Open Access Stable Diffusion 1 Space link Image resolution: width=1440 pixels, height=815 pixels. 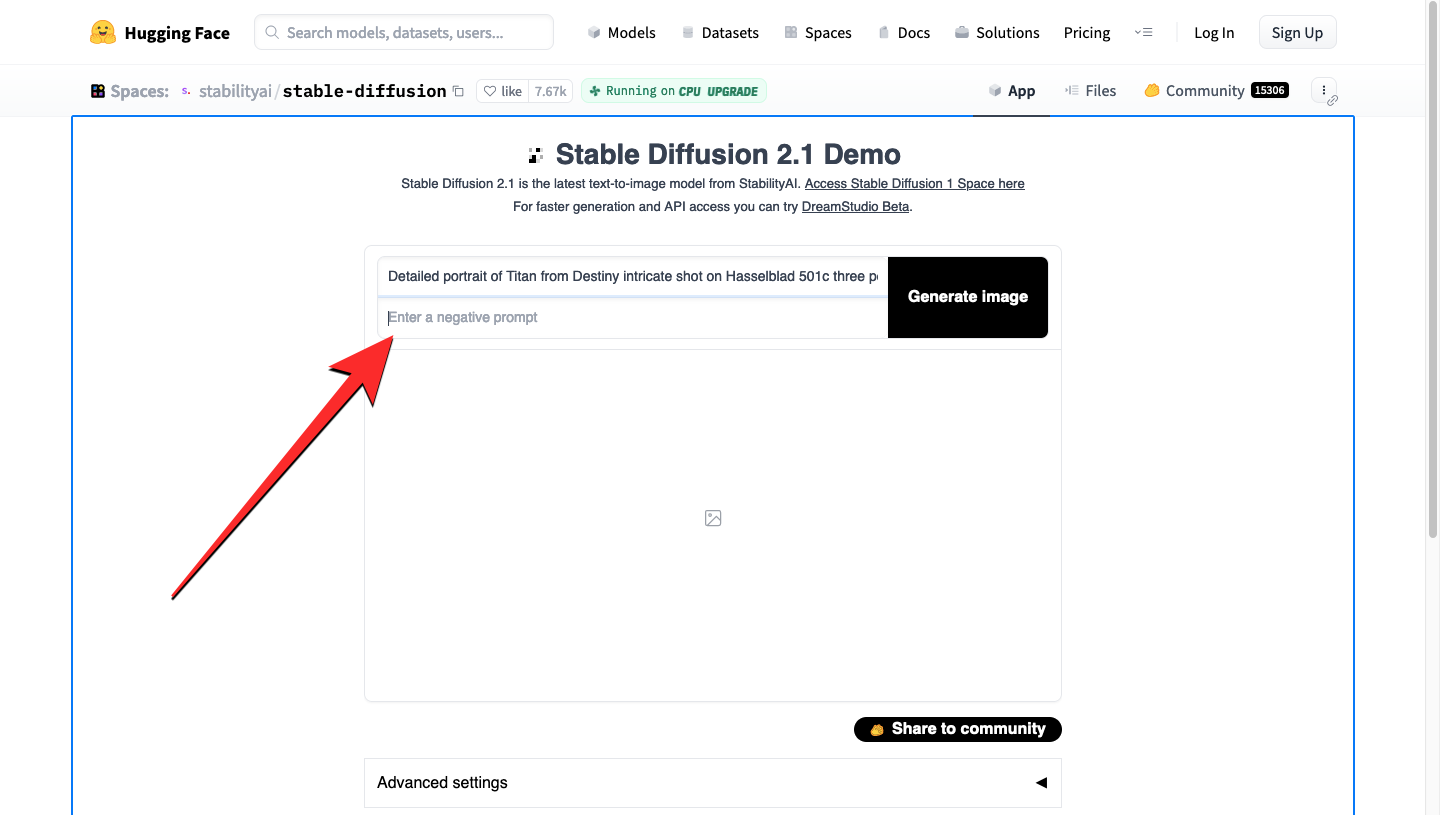click(914, 184)
